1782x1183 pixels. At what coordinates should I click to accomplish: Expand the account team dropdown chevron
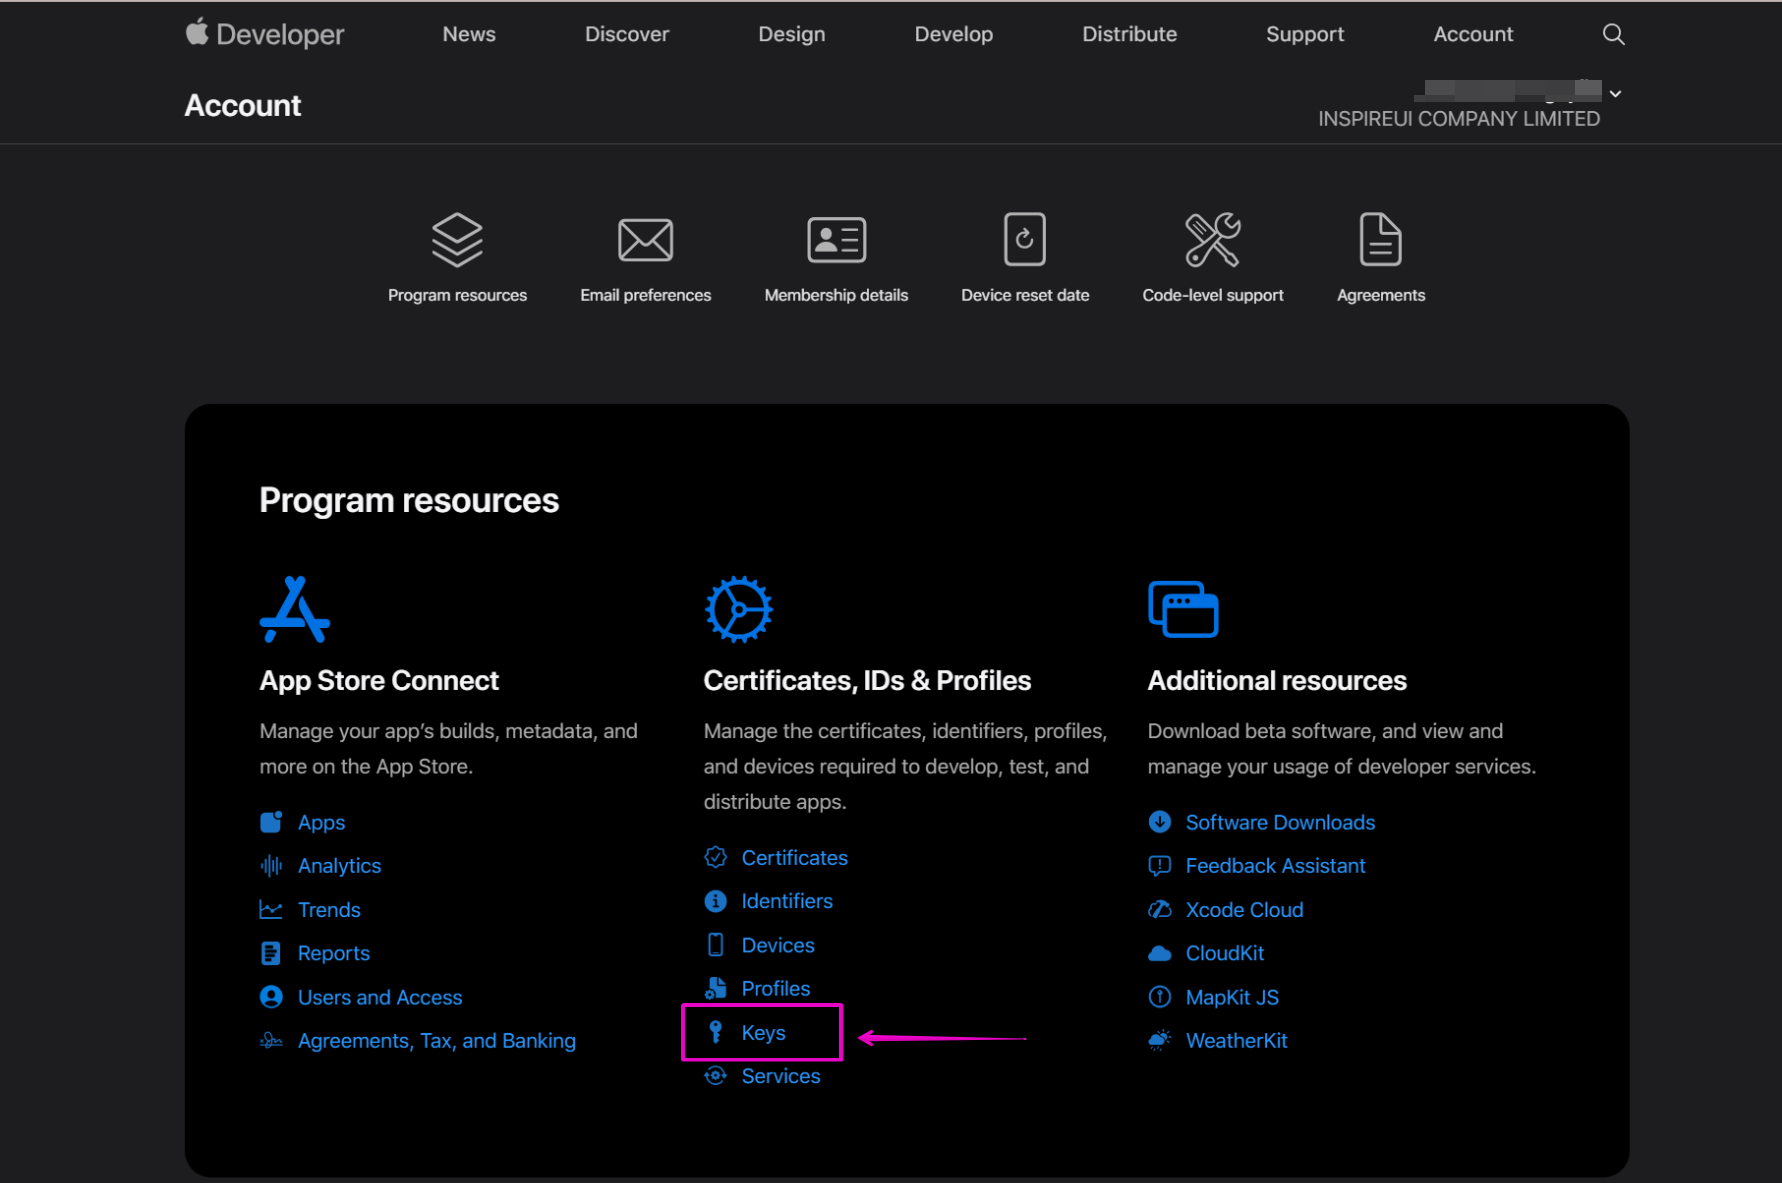tap(1615, 93)
